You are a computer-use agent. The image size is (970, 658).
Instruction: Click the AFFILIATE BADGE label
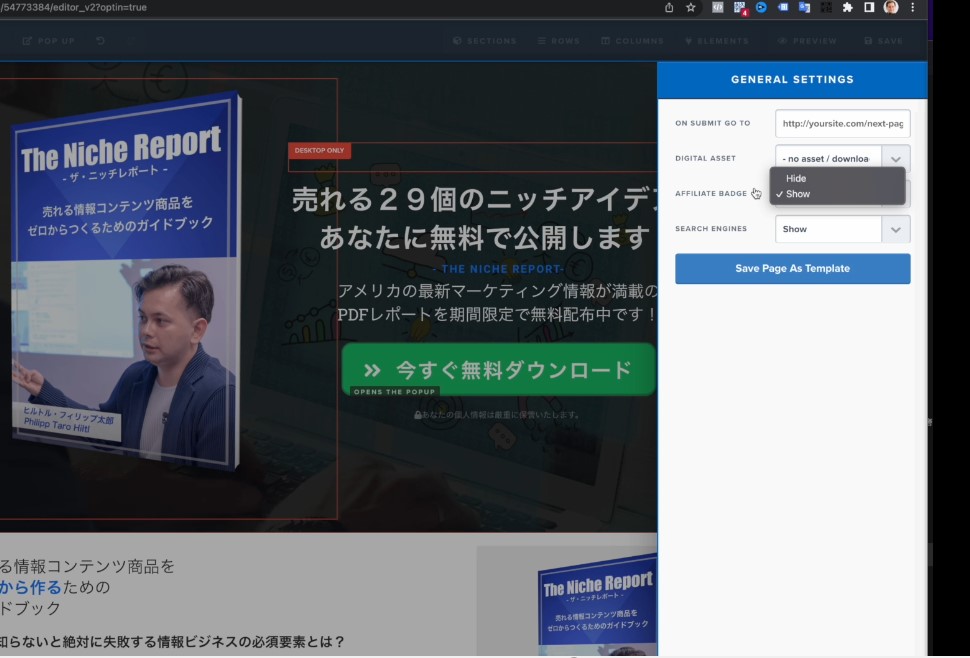pyautogui.click(x=711, y=194)
